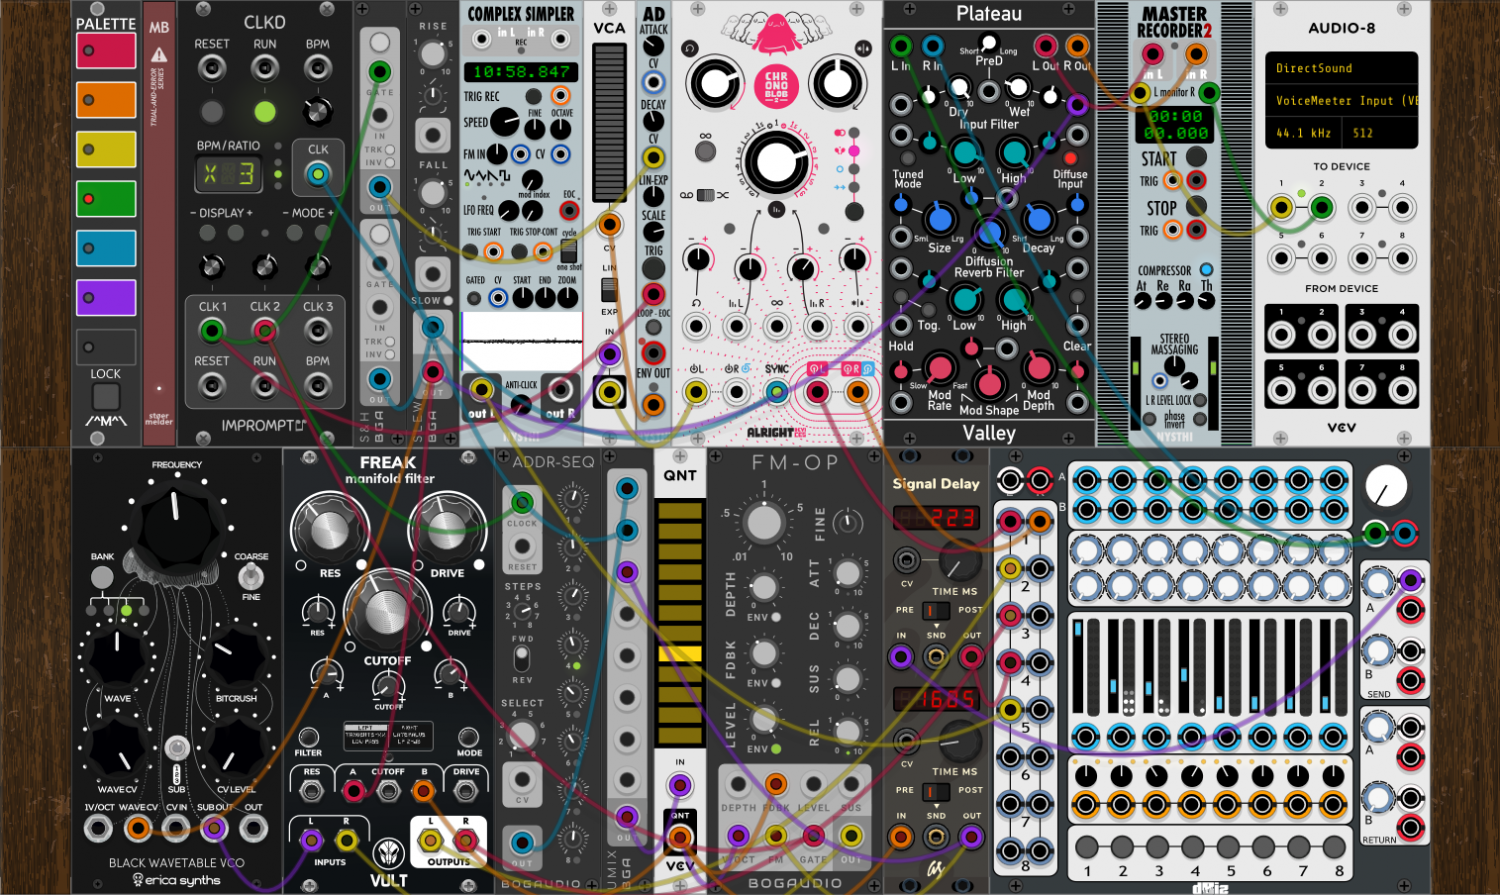Click the VCA level slider

coord(609,122)
